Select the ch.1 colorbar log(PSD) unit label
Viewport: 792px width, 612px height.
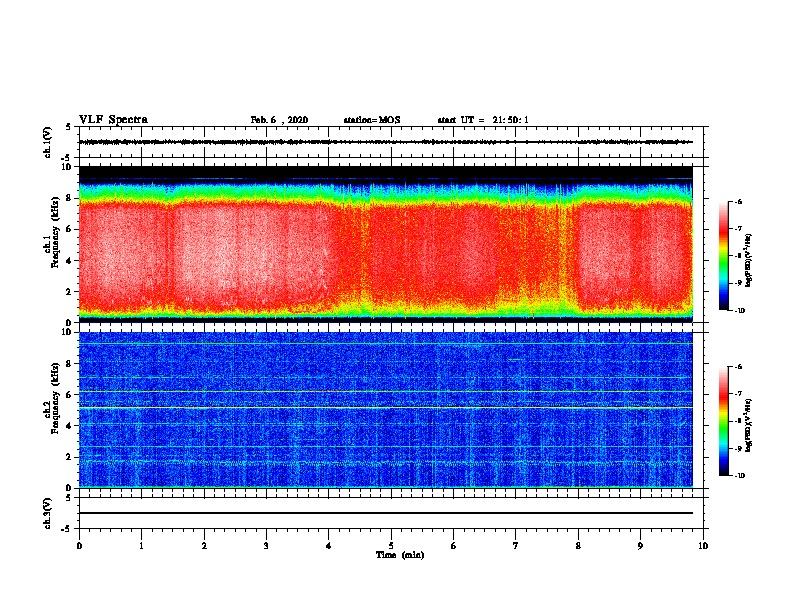click(x=749, y=261)
